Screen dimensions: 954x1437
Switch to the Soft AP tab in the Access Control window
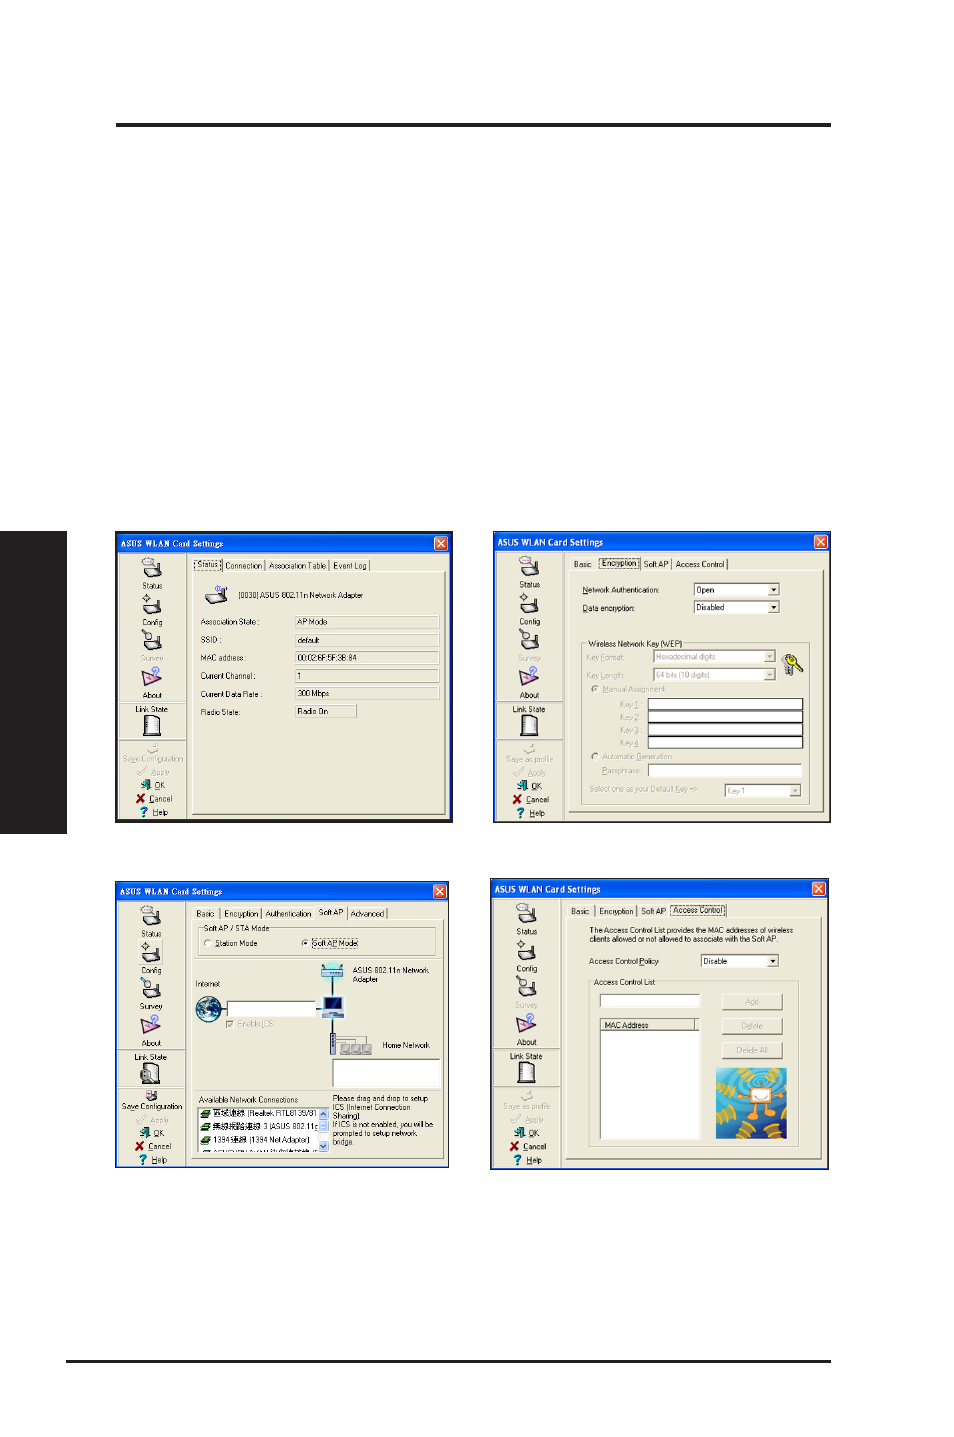[x=653, y=911]
